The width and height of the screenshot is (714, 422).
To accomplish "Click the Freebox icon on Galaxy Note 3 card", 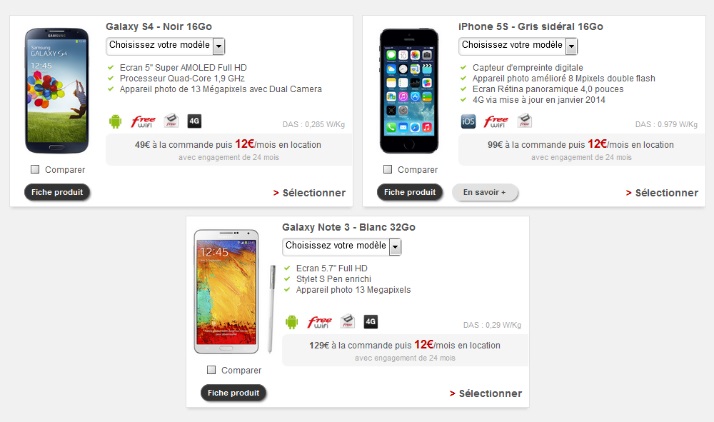I will (x=348, y=321).
